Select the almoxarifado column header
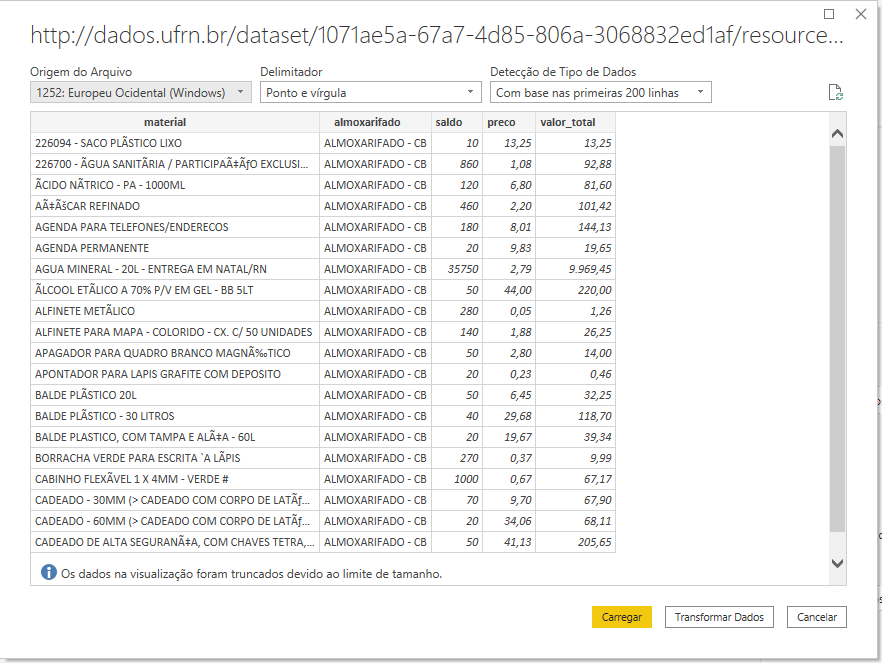This screenshot has width=882, height=663. tap(375, 122)
